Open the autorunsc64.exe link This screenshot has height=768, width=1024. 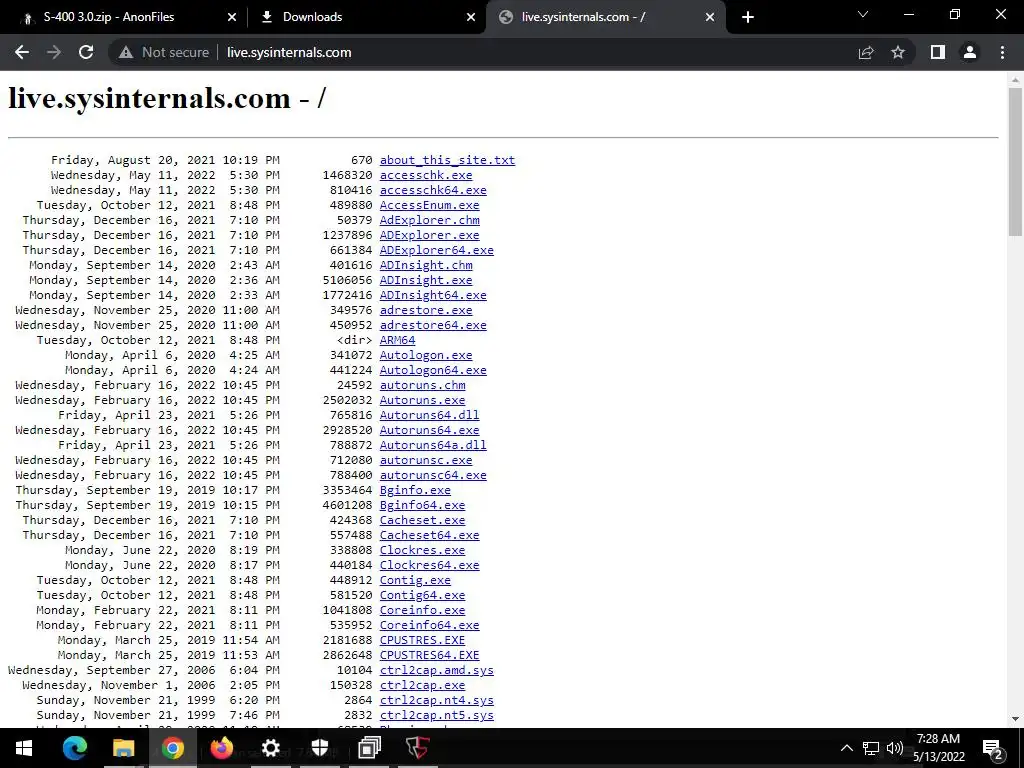433,475
